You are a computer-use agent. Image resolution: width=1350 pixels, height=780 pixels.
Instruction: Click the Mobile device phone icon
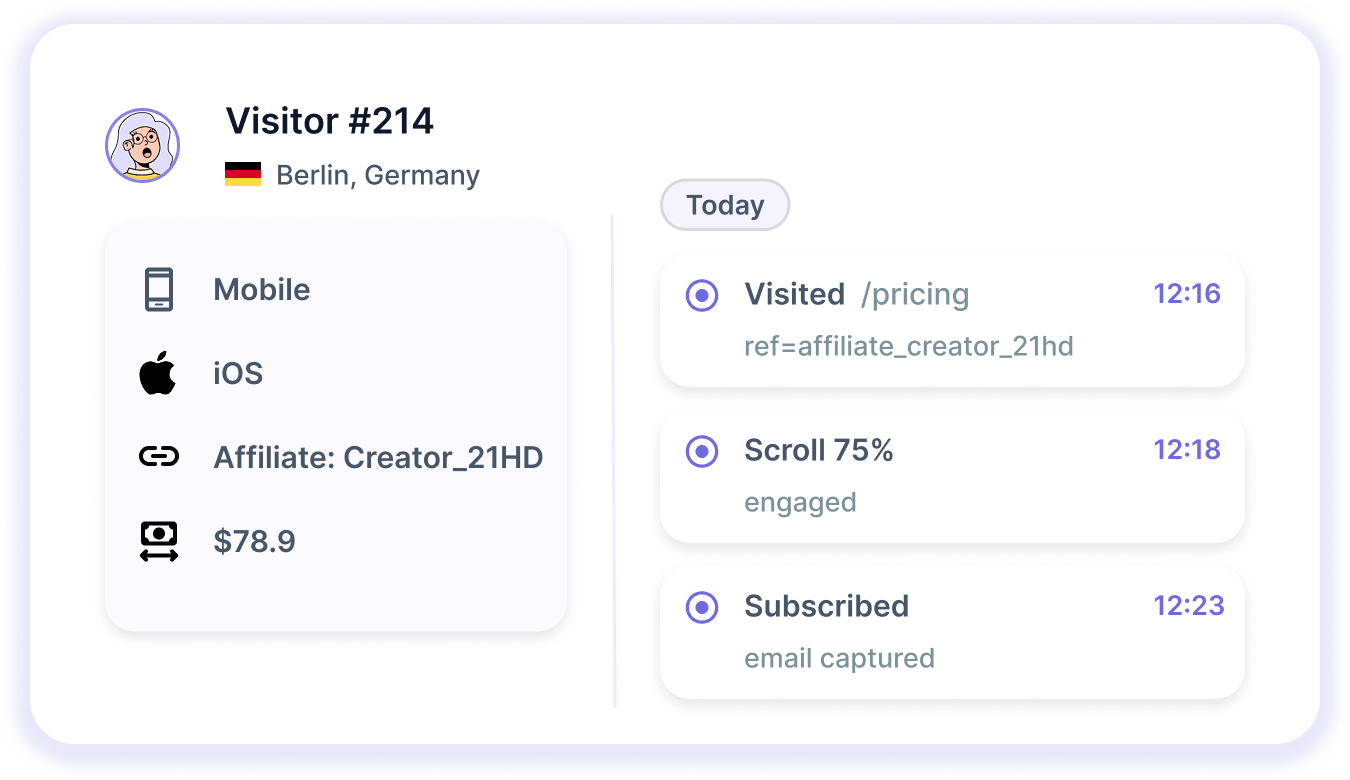pos(159,290)
